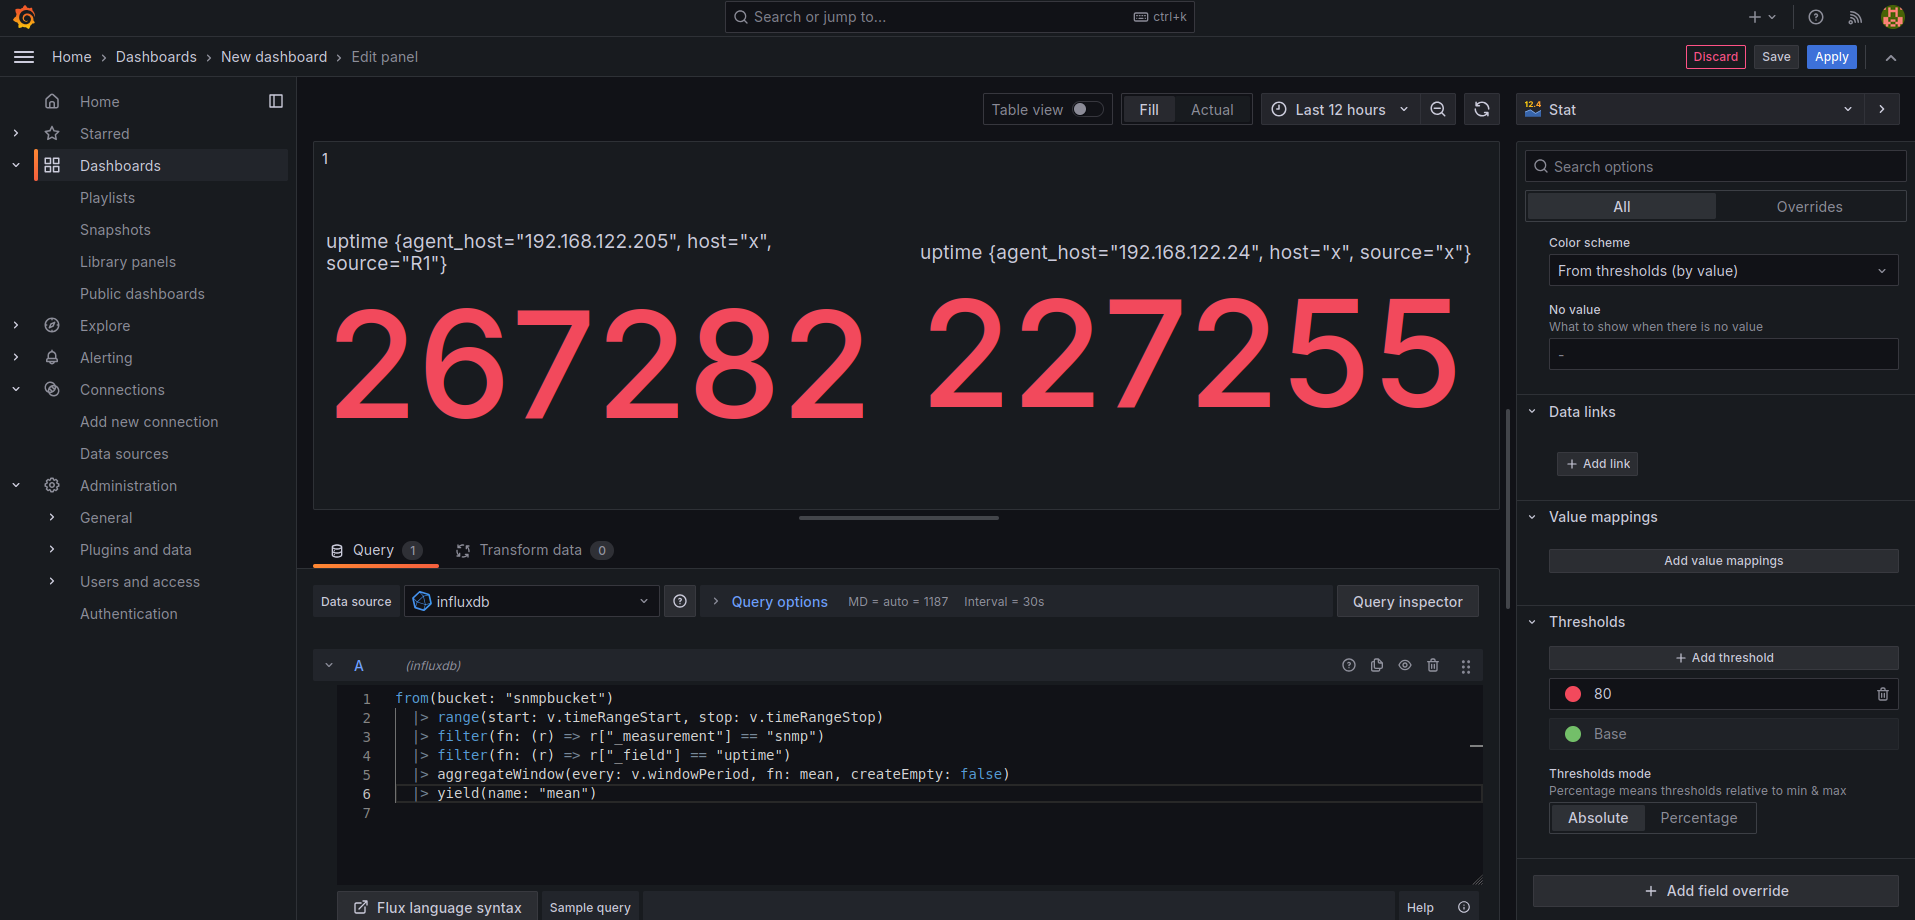Toggle the Table view switch
The image size is (1915, 920).
tap(1087, 109)
